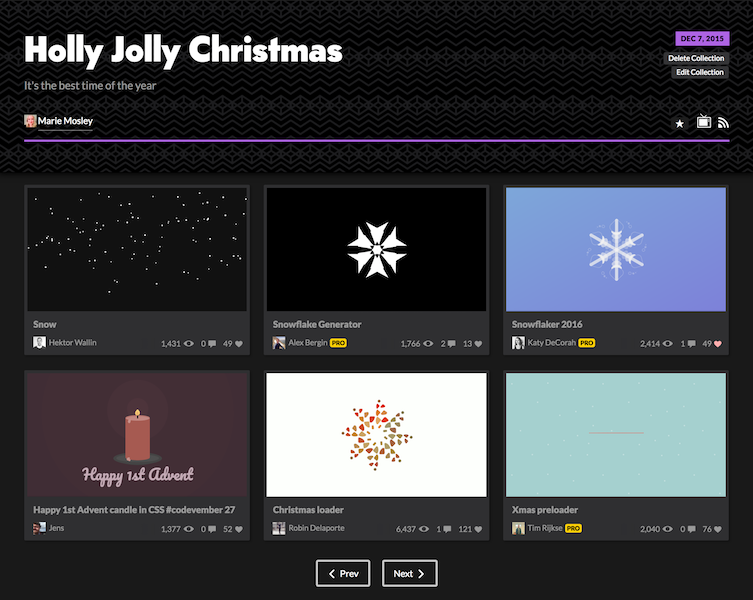Screen dimensions: 753x600
Task: Click Katy DeCorah's avatar icon
Action: (x=518, y=343)
